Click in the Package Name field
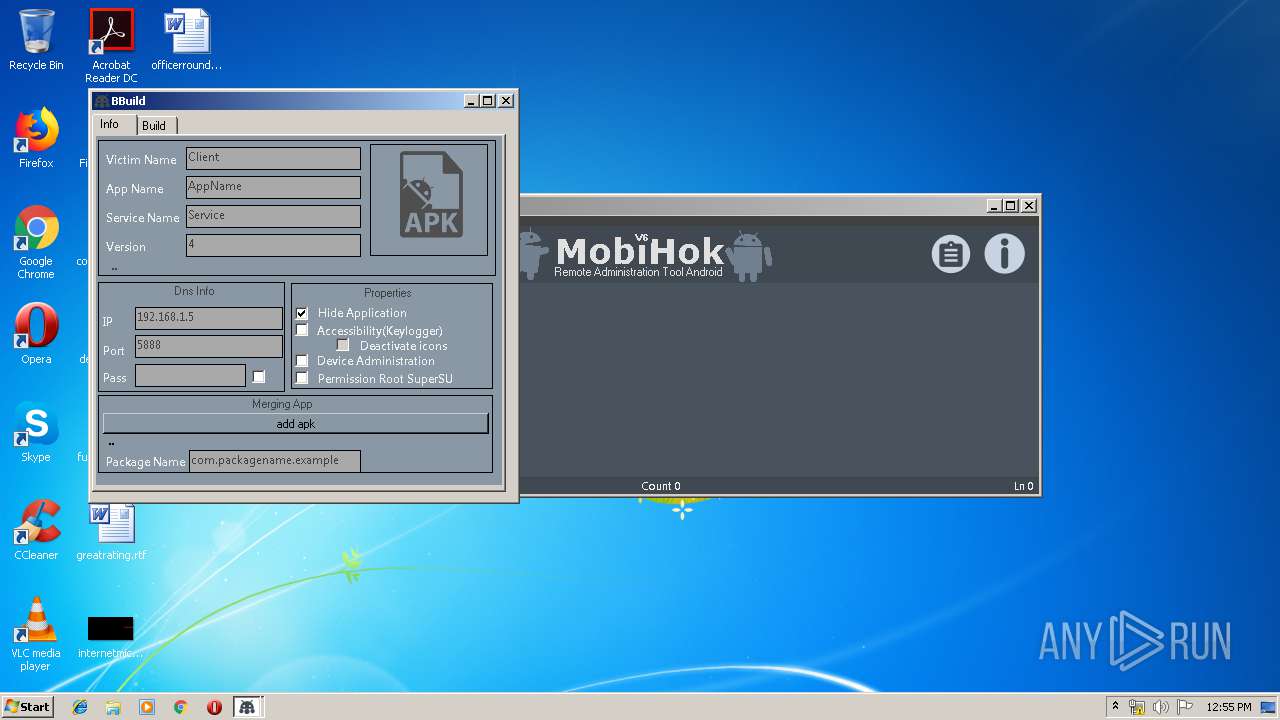 click(275, 461)
